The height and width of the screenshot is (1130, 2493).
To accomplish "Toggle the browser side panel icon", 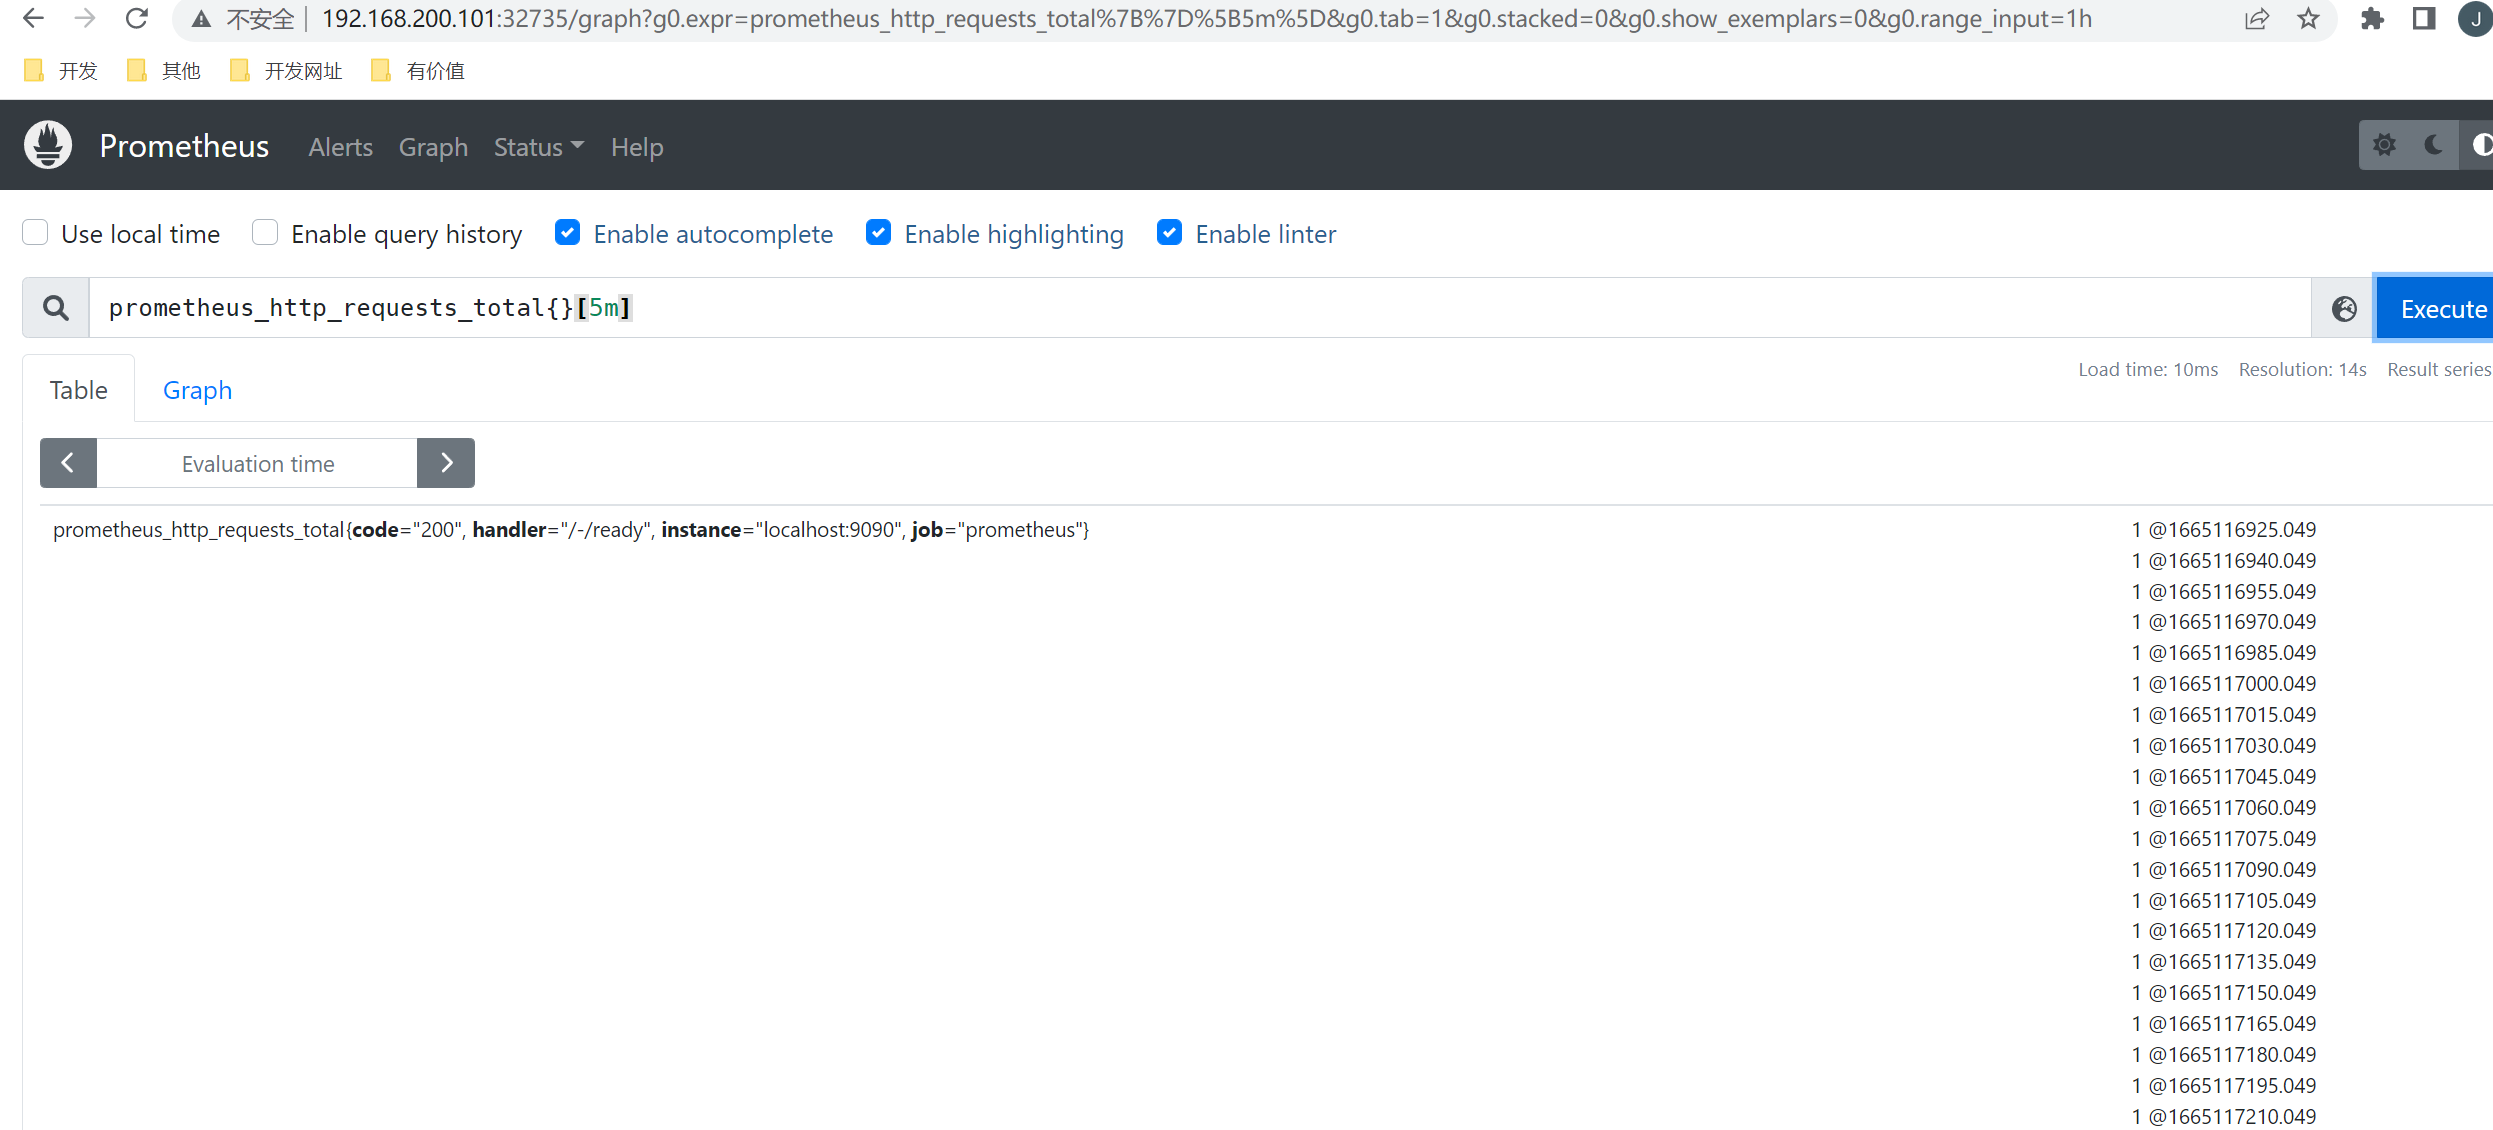I will click(2424, 19).
